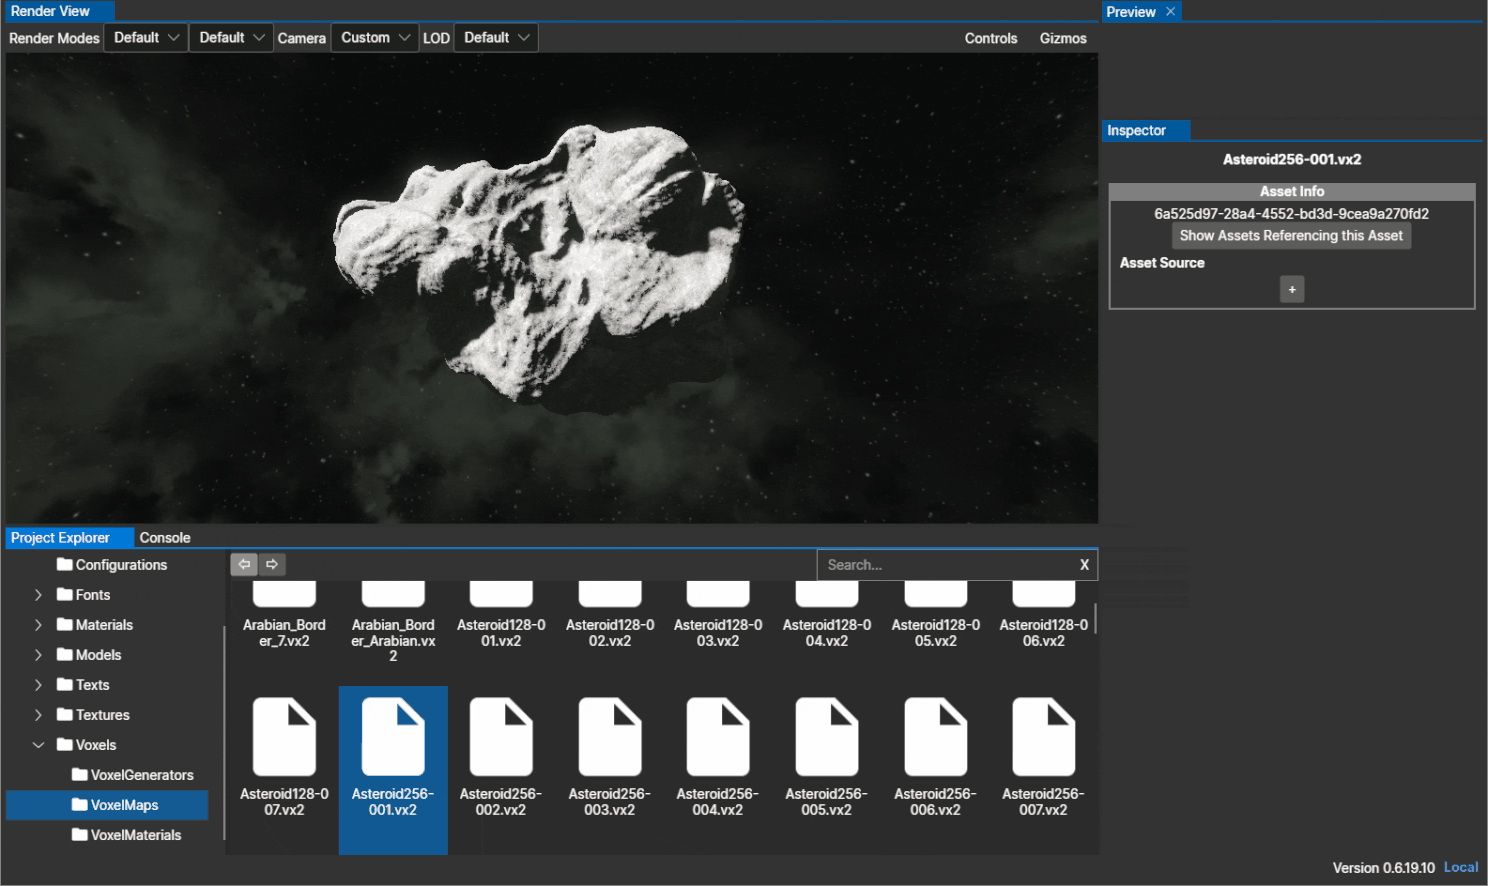Add an asset source with the plus button
This screenshot has width=1488, height=886.
click(x=1292, y=289)
